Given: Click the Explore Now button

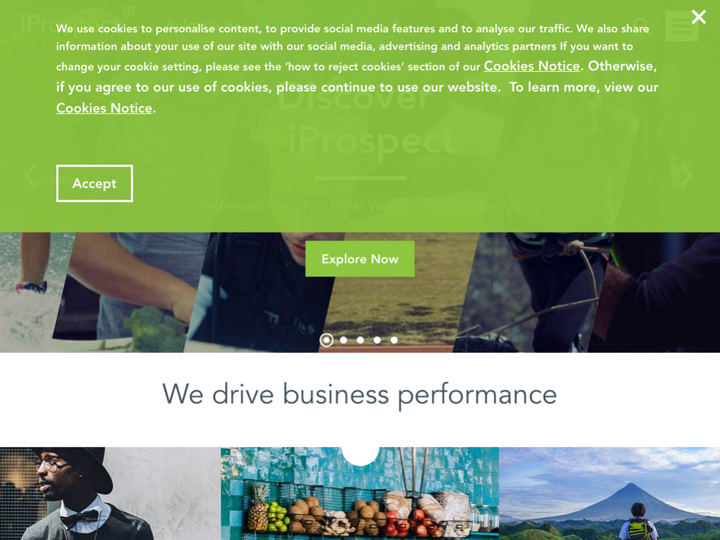Looking at the screenshot, I should [x=360, y=259].
